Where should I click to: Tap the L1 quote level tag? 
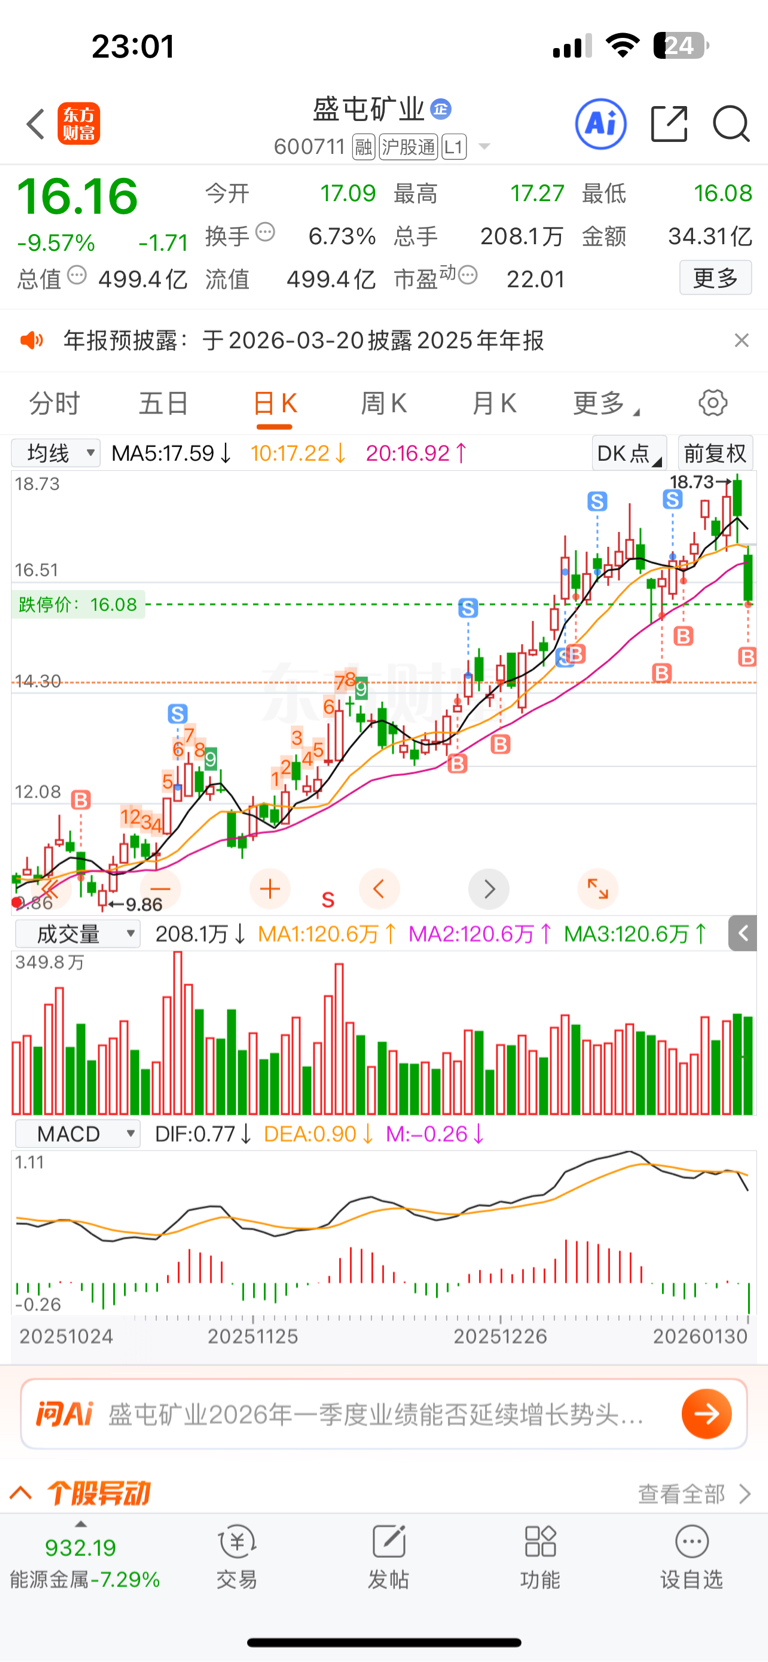(454, 147)
